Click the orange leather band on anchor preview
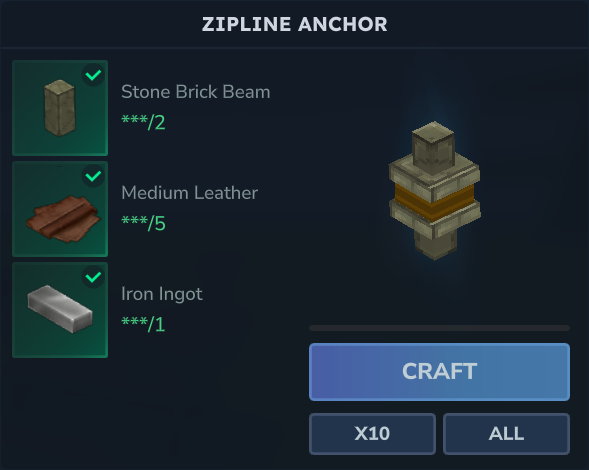The image size is (589, 470). (x=434, y=201)
